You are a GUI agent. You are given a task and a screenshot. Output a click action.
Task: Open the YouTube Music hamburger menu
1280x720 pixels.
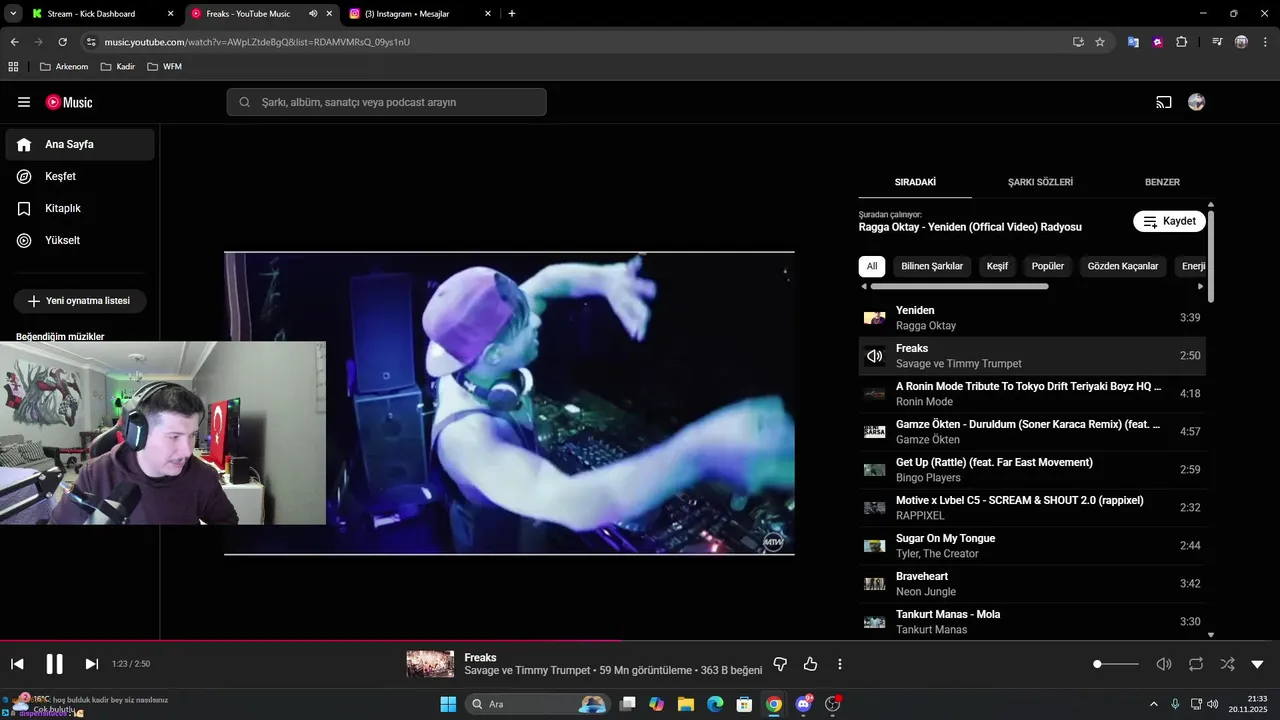coord(24,102)
